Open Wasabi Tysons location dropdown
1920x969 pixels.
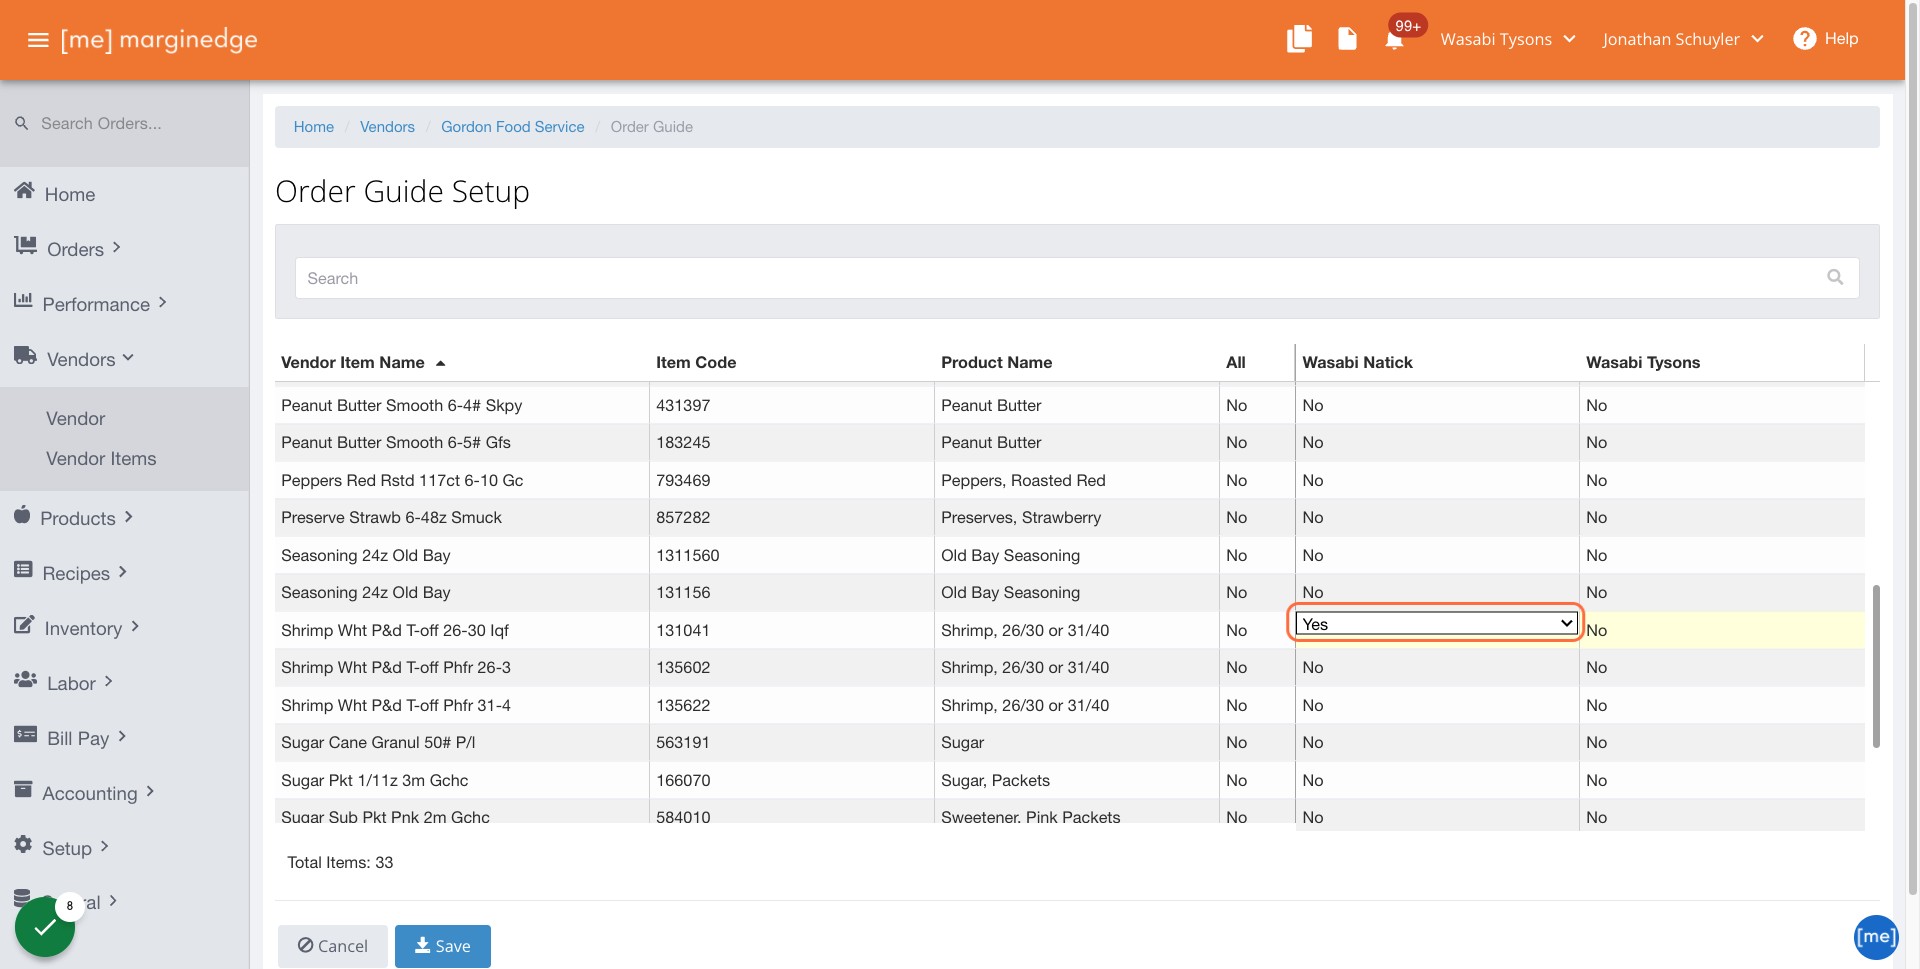click(x=1508, y=39)
